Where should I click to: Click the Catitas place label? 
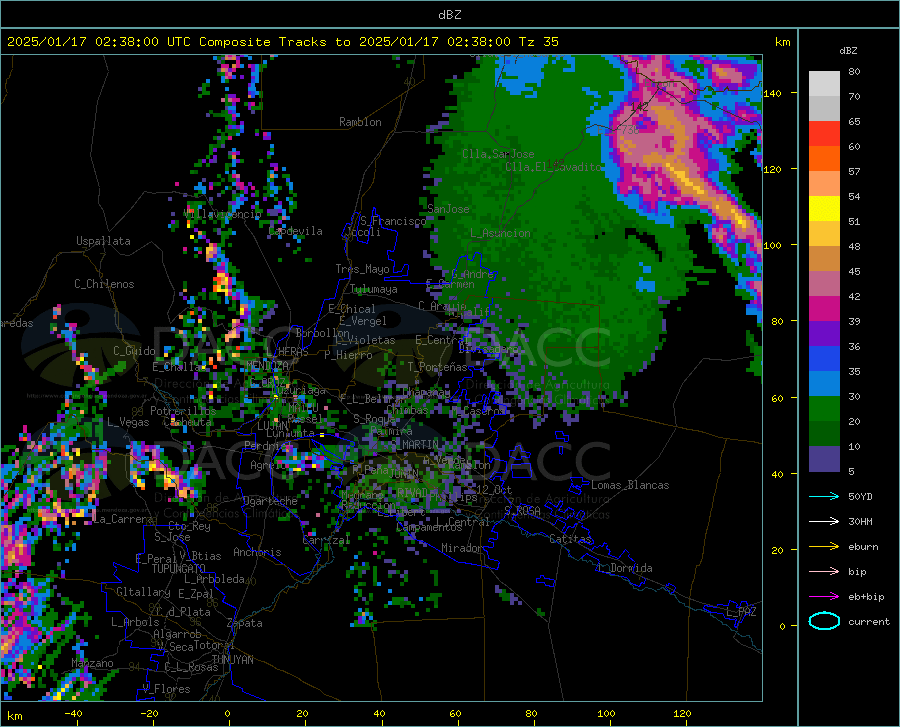click(x=570, y=539)
